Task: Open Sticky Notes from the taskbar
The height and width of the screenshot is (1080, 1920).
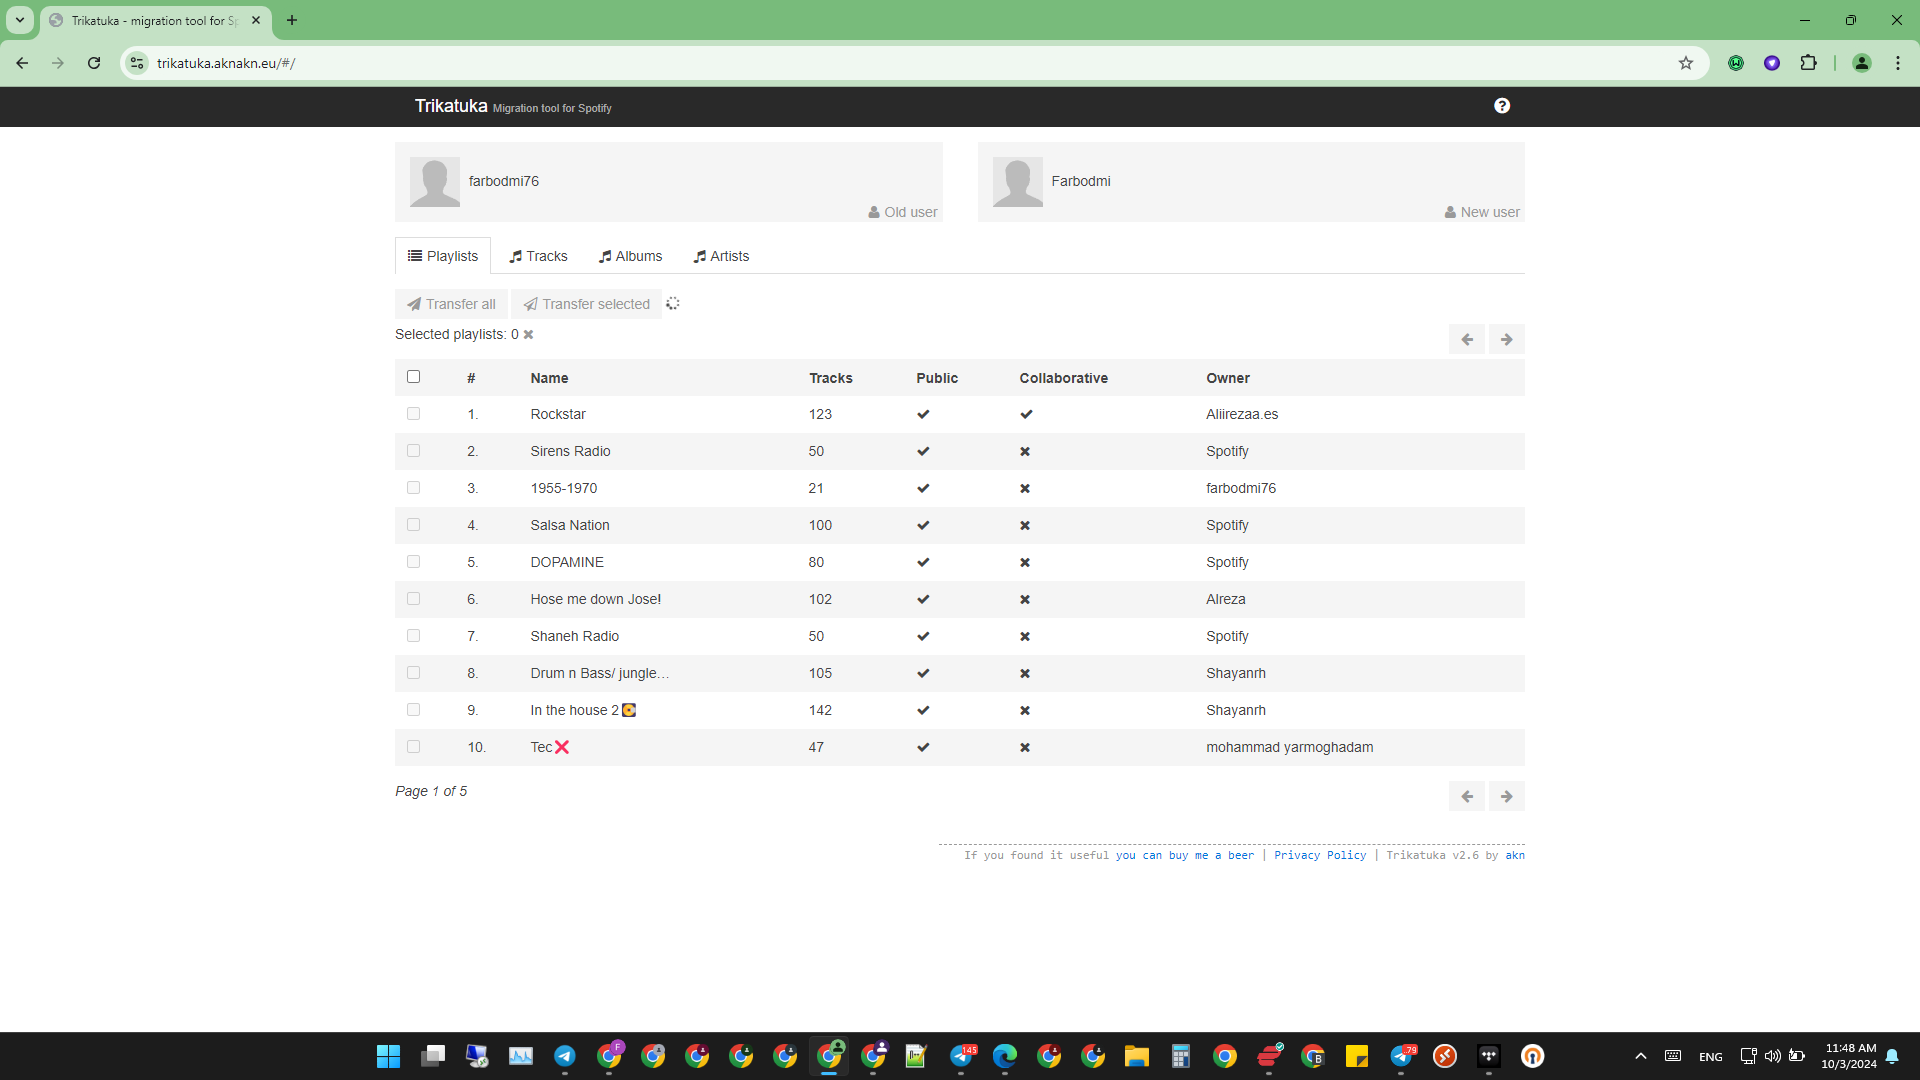Action: click(x=1356, y=1056)
